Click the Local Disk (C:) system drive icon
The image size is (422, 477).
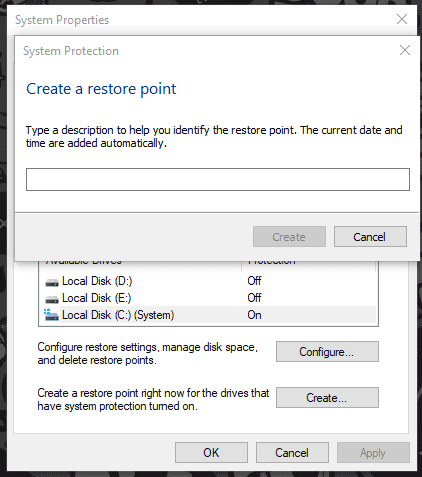pos(51,315)
